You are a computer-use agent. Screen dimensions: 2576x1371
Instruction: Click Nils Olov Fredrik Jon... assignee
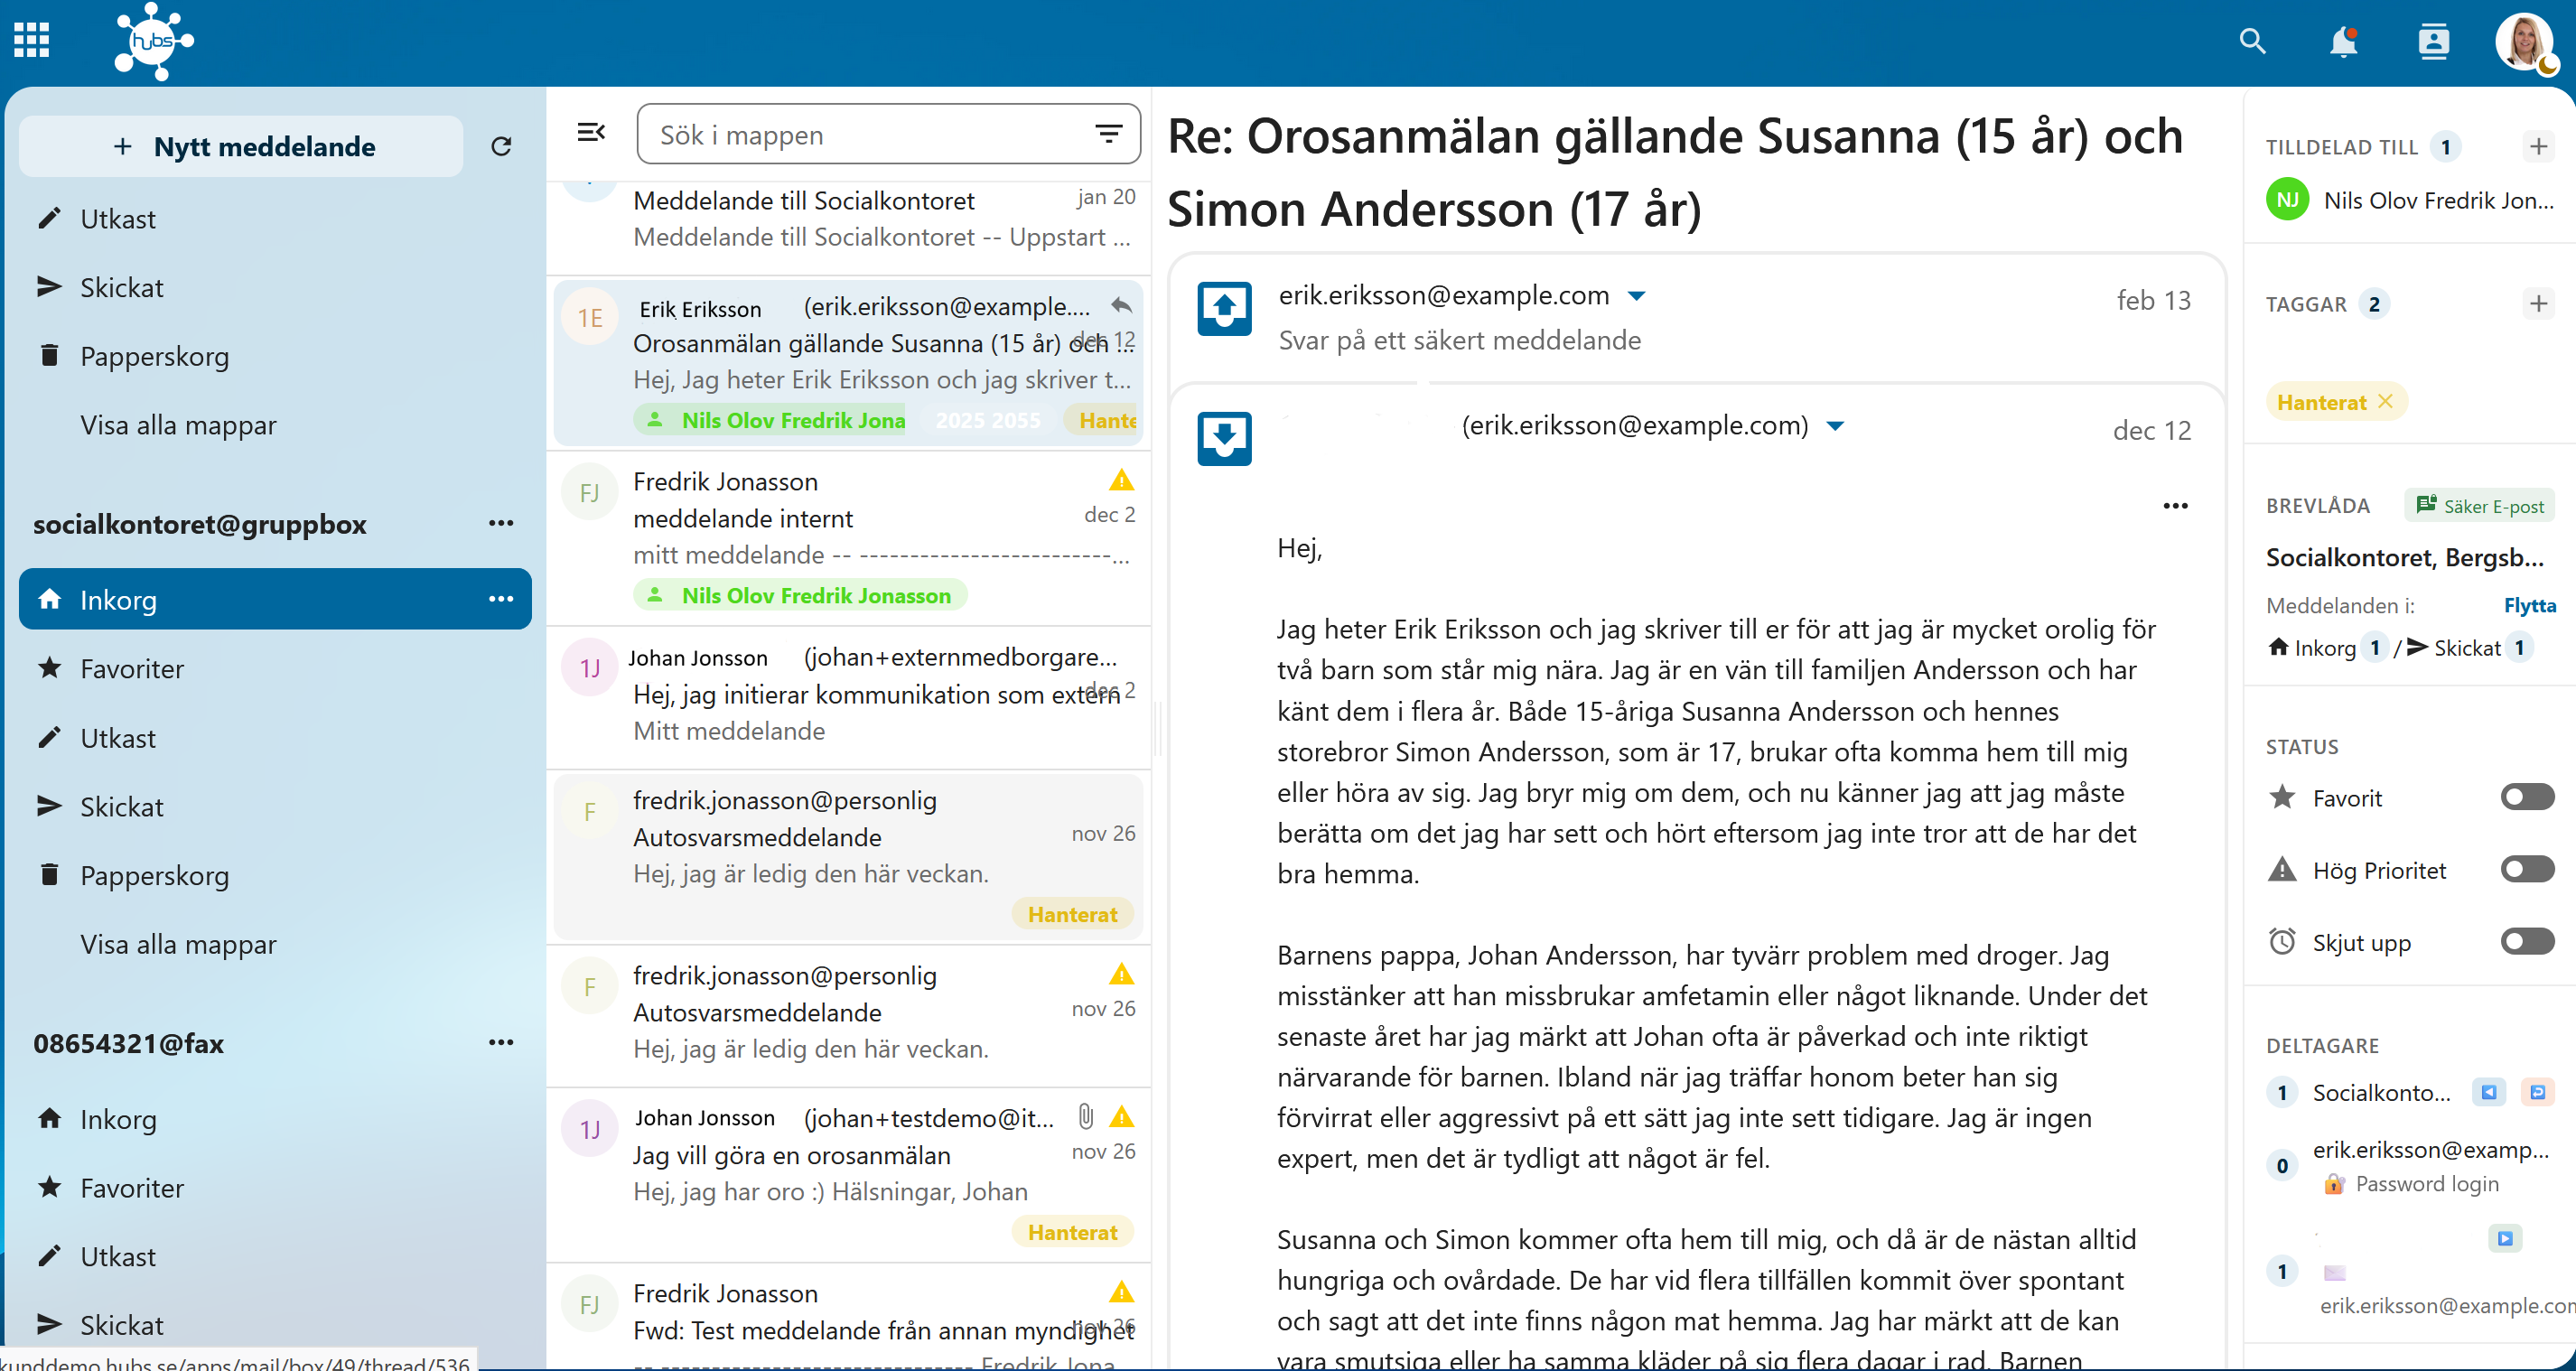tap(2410, 200)
